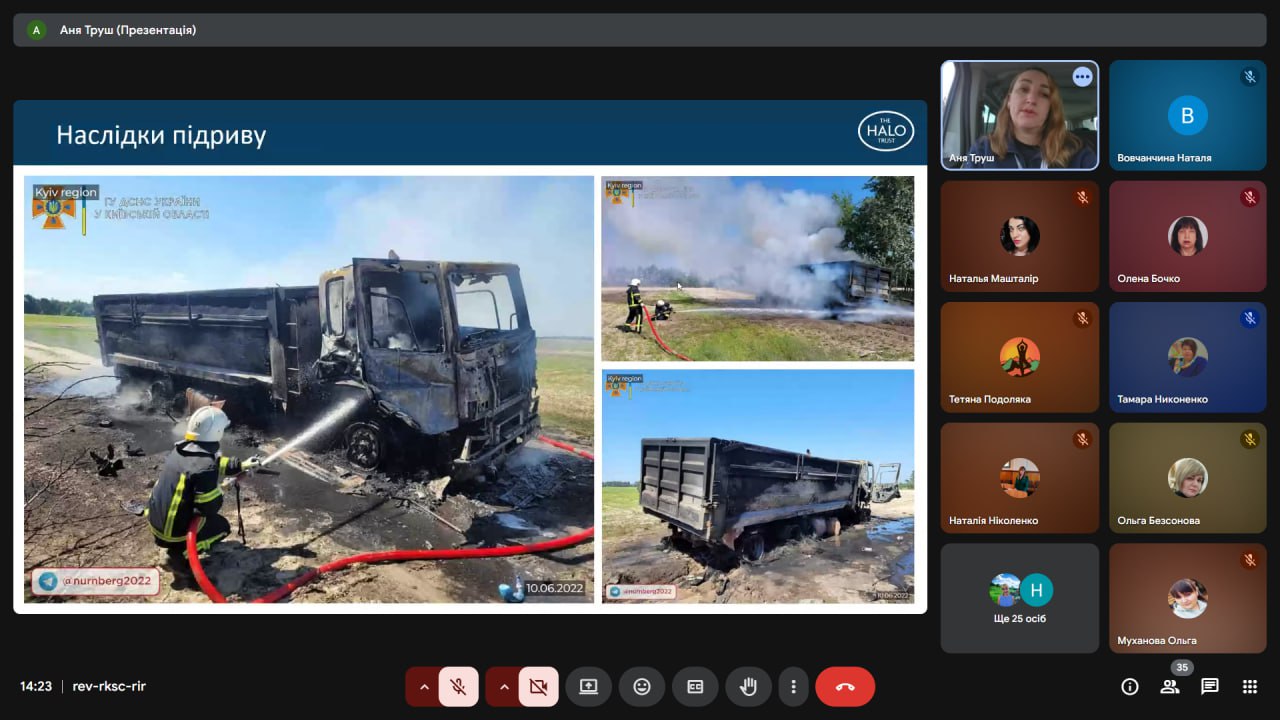Raise your hand
Viewport: 1280px width, 720px height.
pos(748,687)
